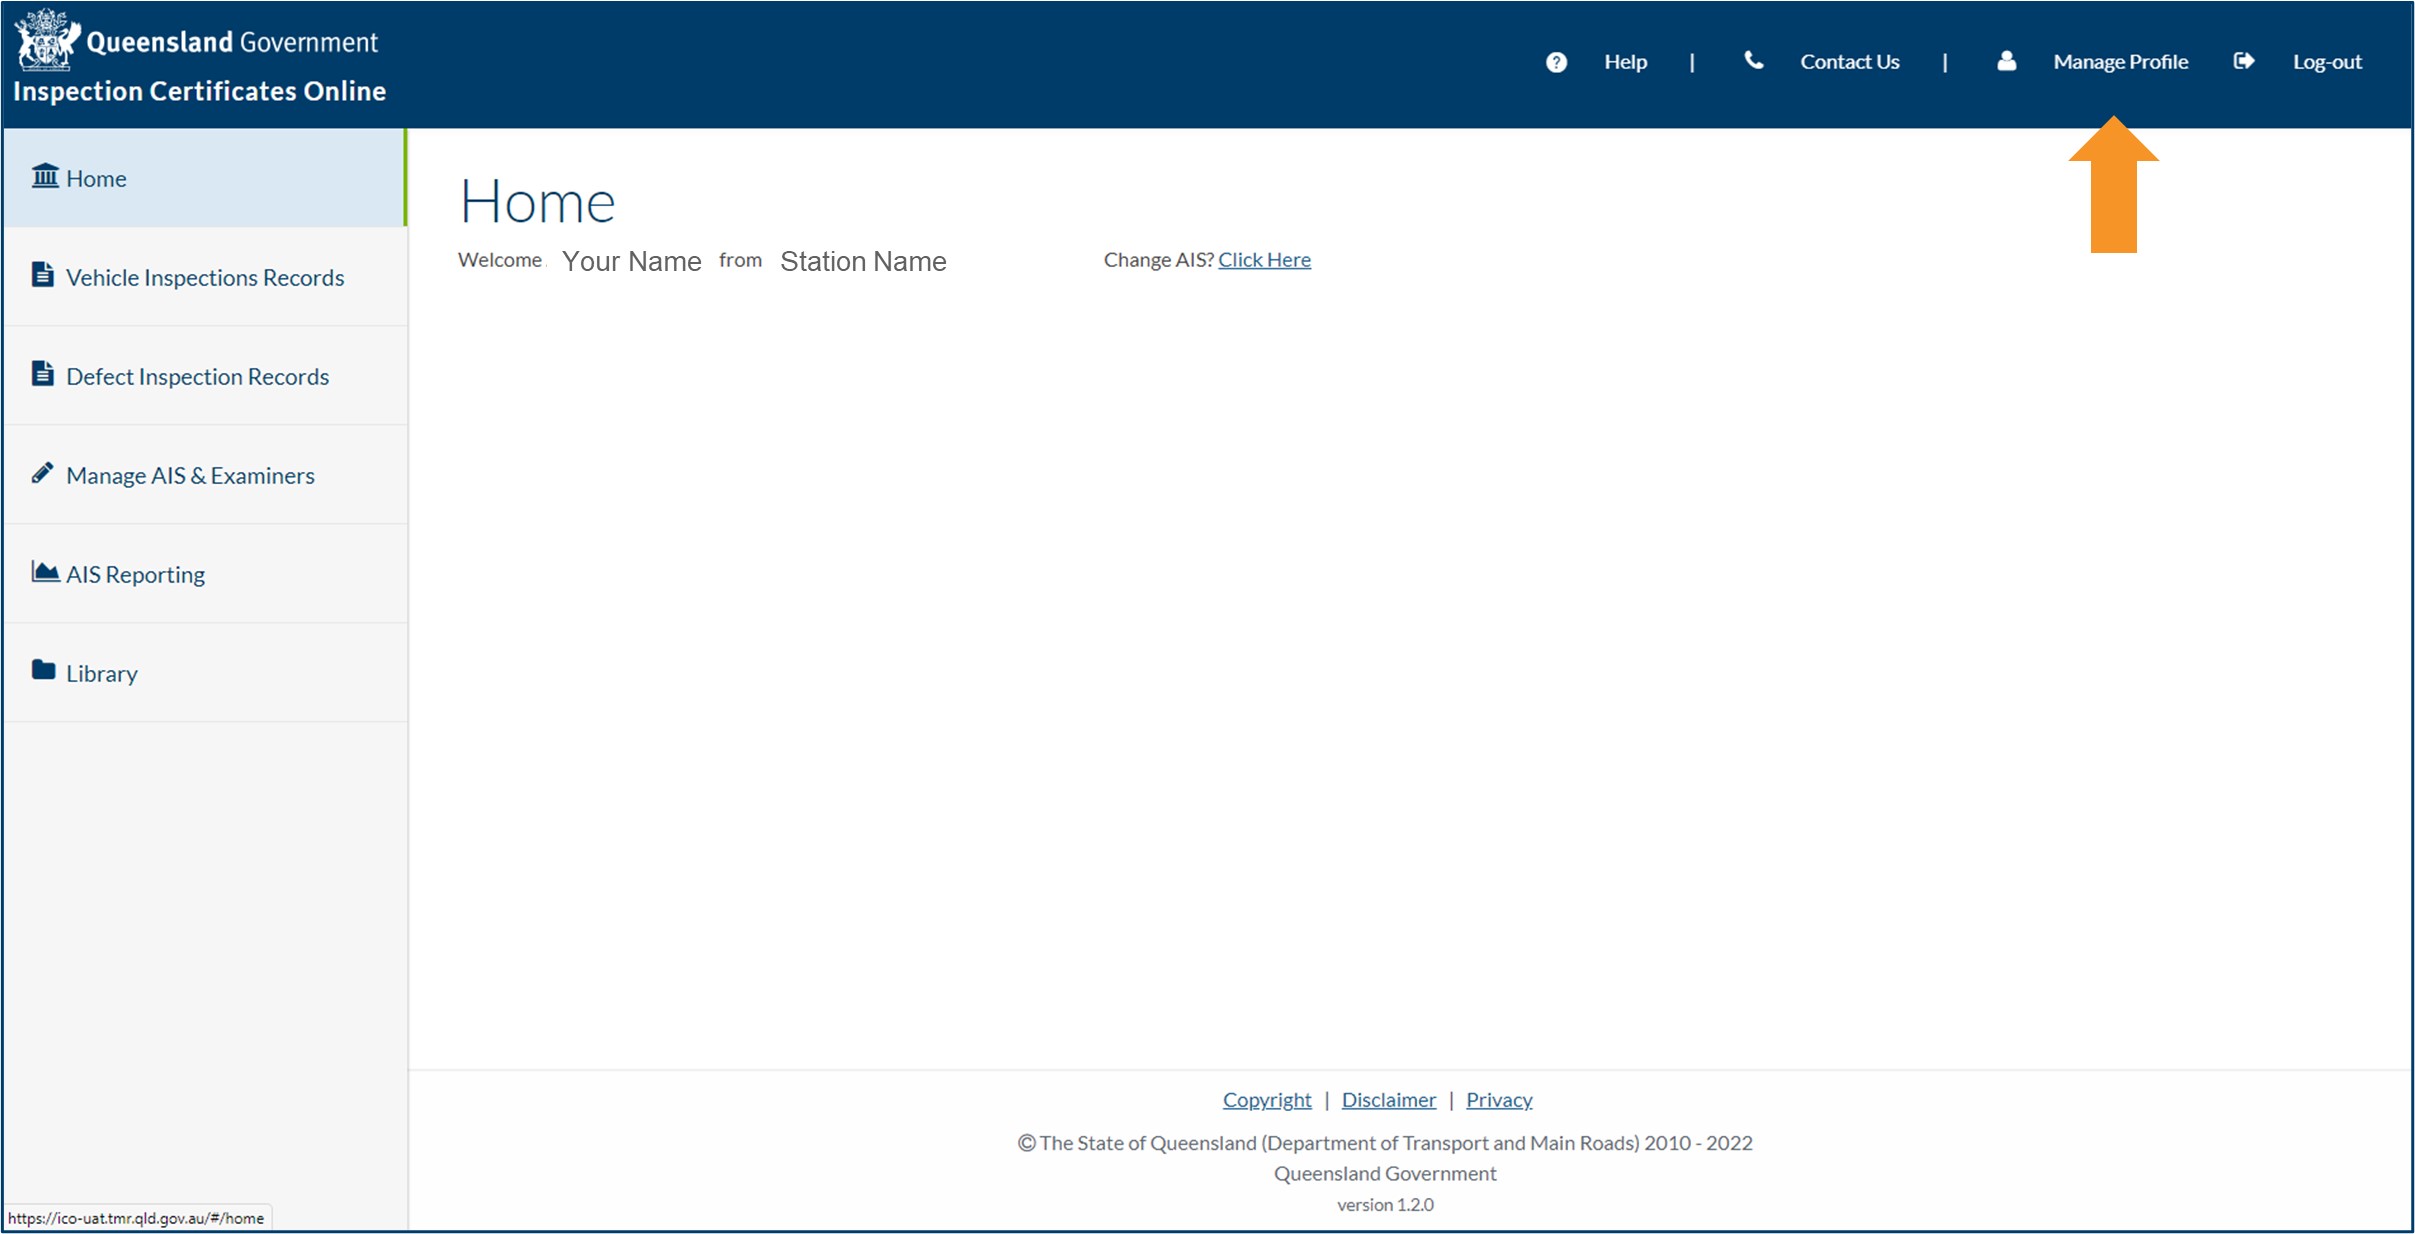Open AIS Reporting from the sidebar
Viewport: 2415px width, 1234px height.
[205, 574]
